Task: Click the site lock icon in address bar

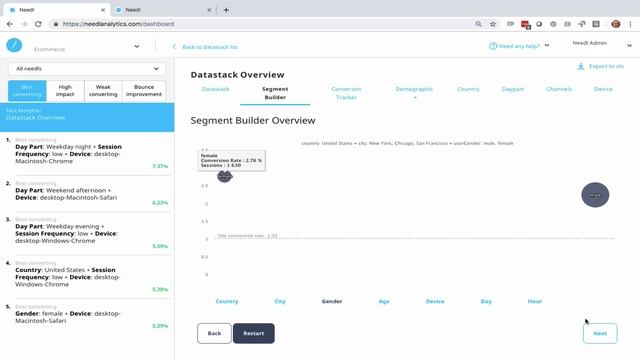Action: coord(56,24)
